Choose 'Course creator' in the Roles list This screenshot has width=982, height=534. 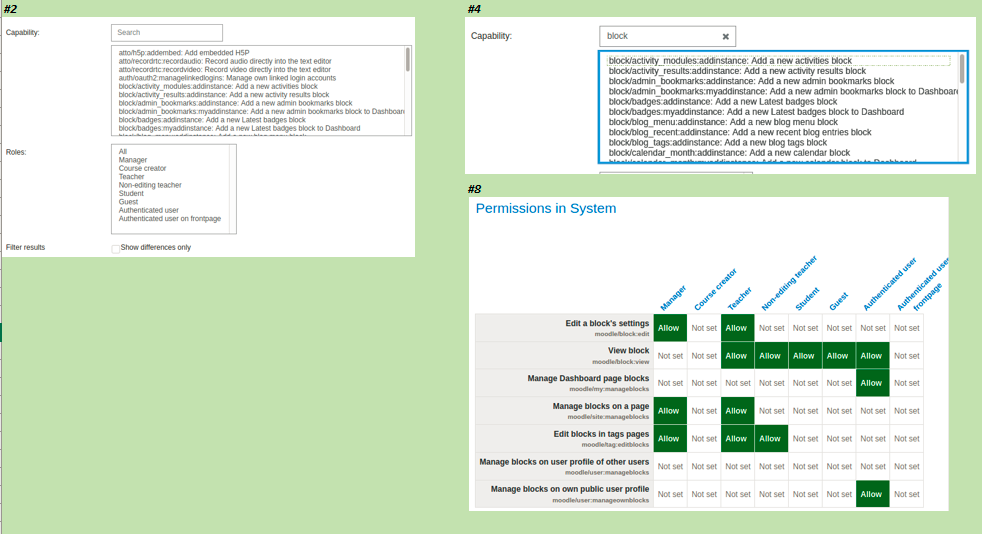click(142, 168)
